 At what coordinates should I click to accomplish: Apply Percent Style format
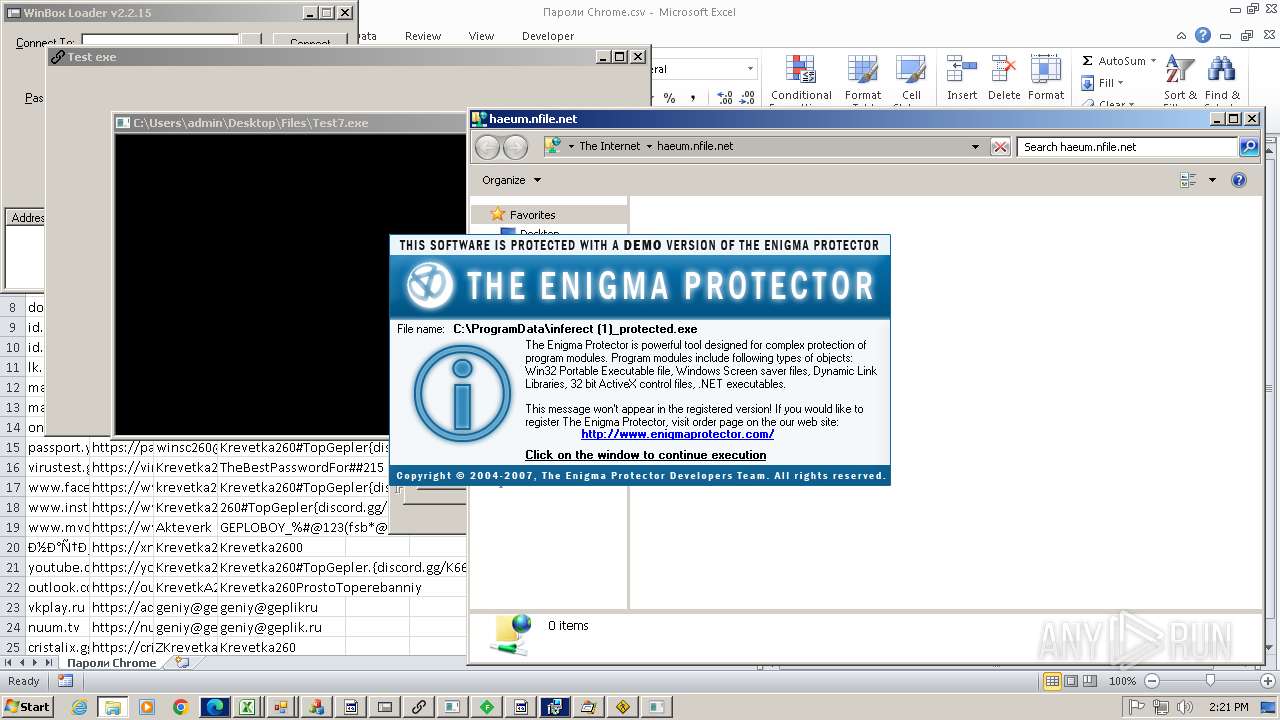coord(669,97)
